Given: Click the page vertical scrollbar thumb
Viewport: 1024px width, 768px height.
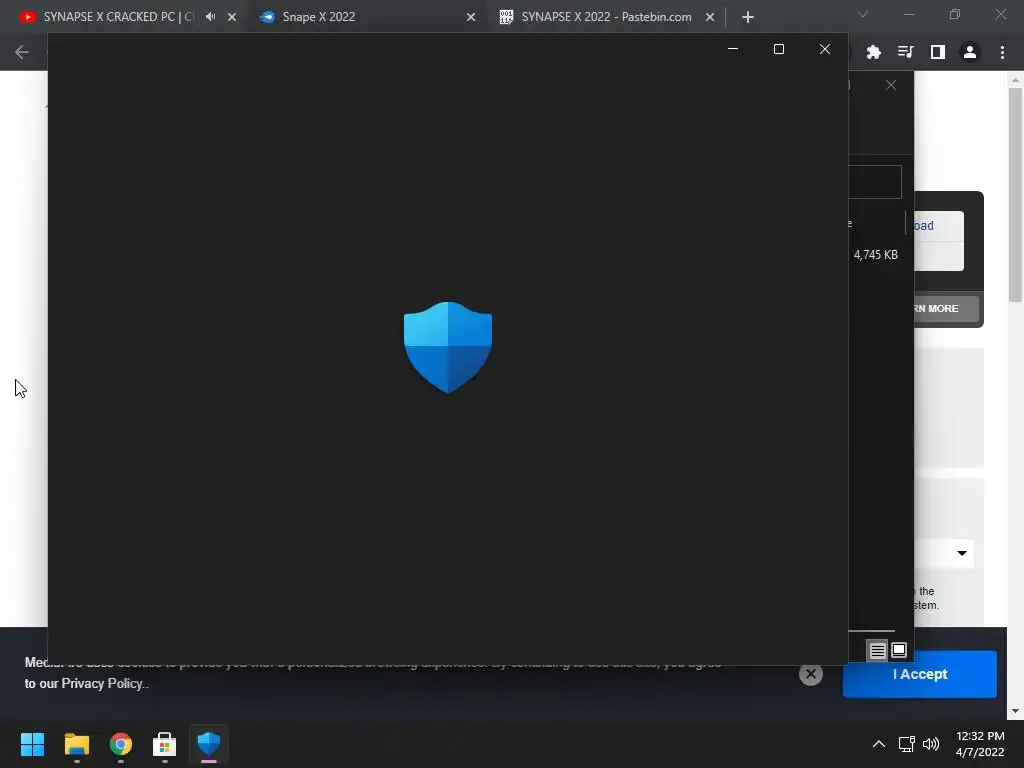Looking at the screenshot, I should [x=1015, y=194].
